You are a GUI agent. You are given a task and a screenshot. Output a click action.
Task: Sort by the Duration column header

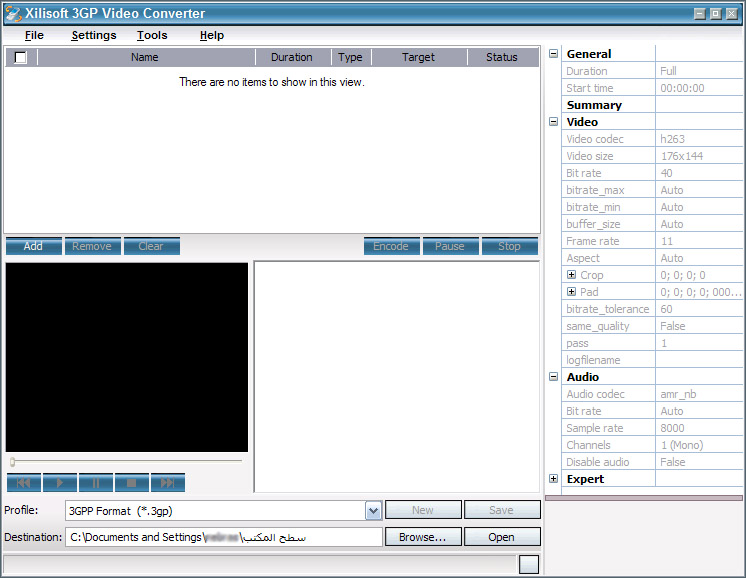tap(293, 58)
